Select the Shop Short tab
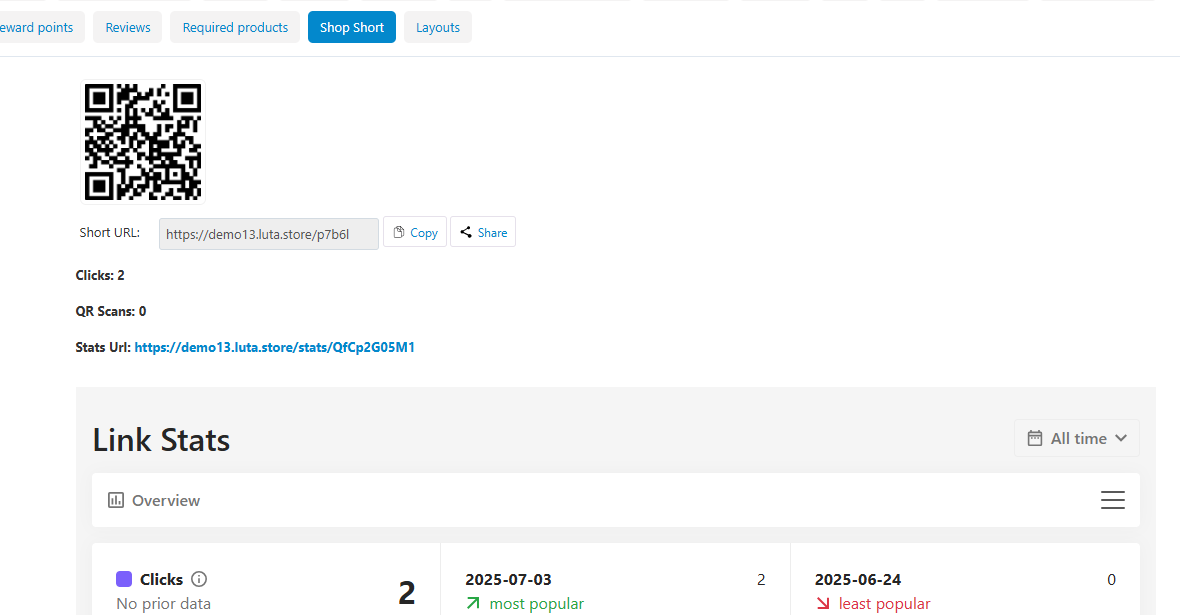This screenshot has width=1194, height=615. point(352,27)
